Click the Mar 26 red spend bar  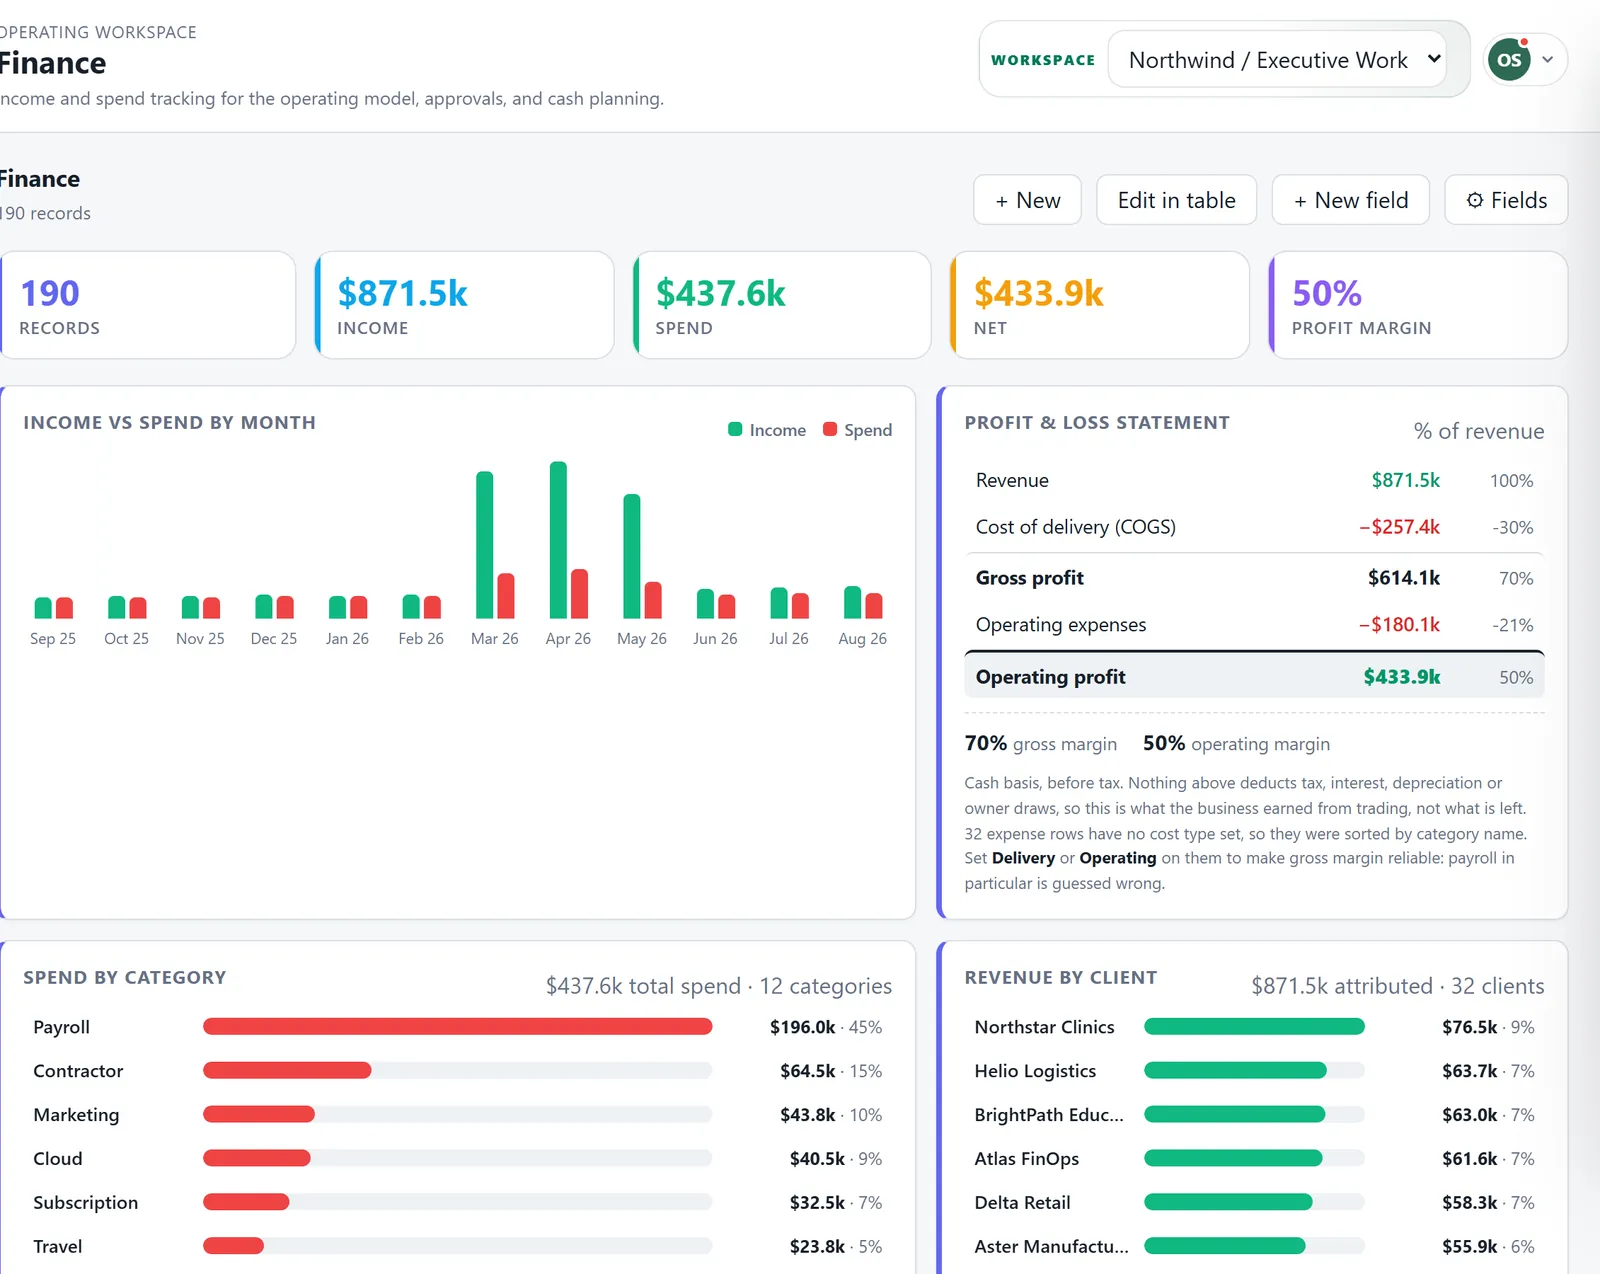pyautogui.click(x=506, y=596)
